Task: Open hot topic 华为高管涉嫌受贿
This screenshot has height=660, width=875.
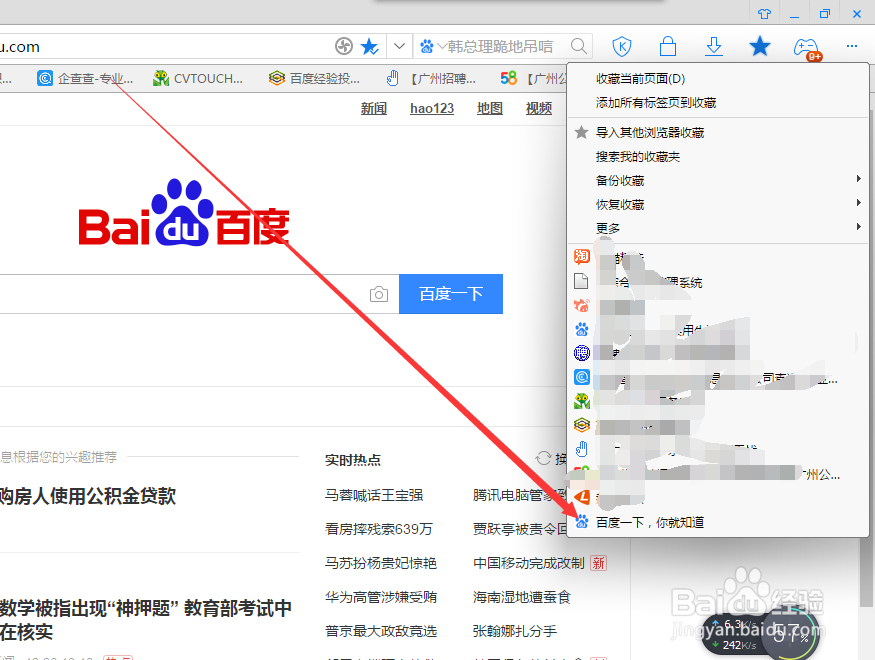Action: (x=381, y=598)
